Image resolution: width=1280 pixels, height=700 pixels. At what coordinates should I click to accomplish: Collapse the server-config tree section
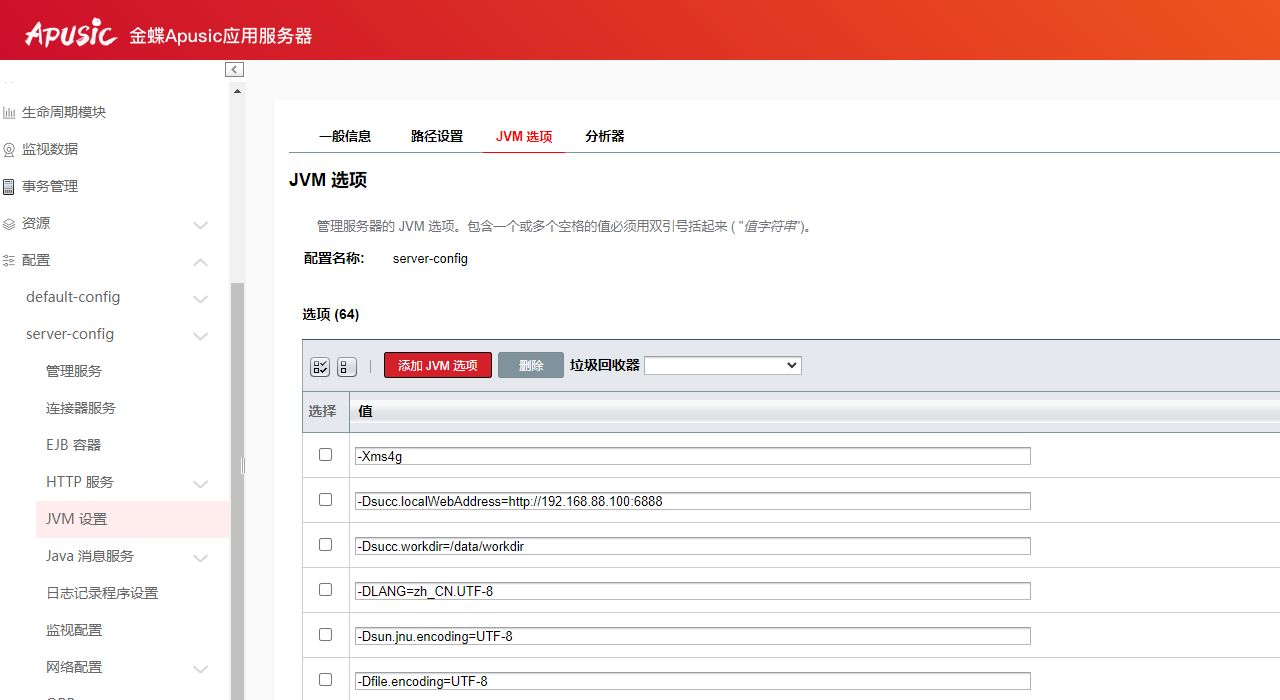(x=200, y=334)
